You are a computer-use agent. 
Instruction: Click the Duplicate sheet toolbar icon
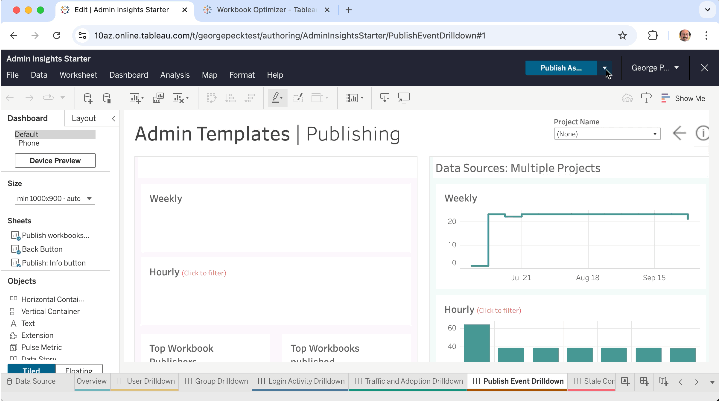pos(158,98)
